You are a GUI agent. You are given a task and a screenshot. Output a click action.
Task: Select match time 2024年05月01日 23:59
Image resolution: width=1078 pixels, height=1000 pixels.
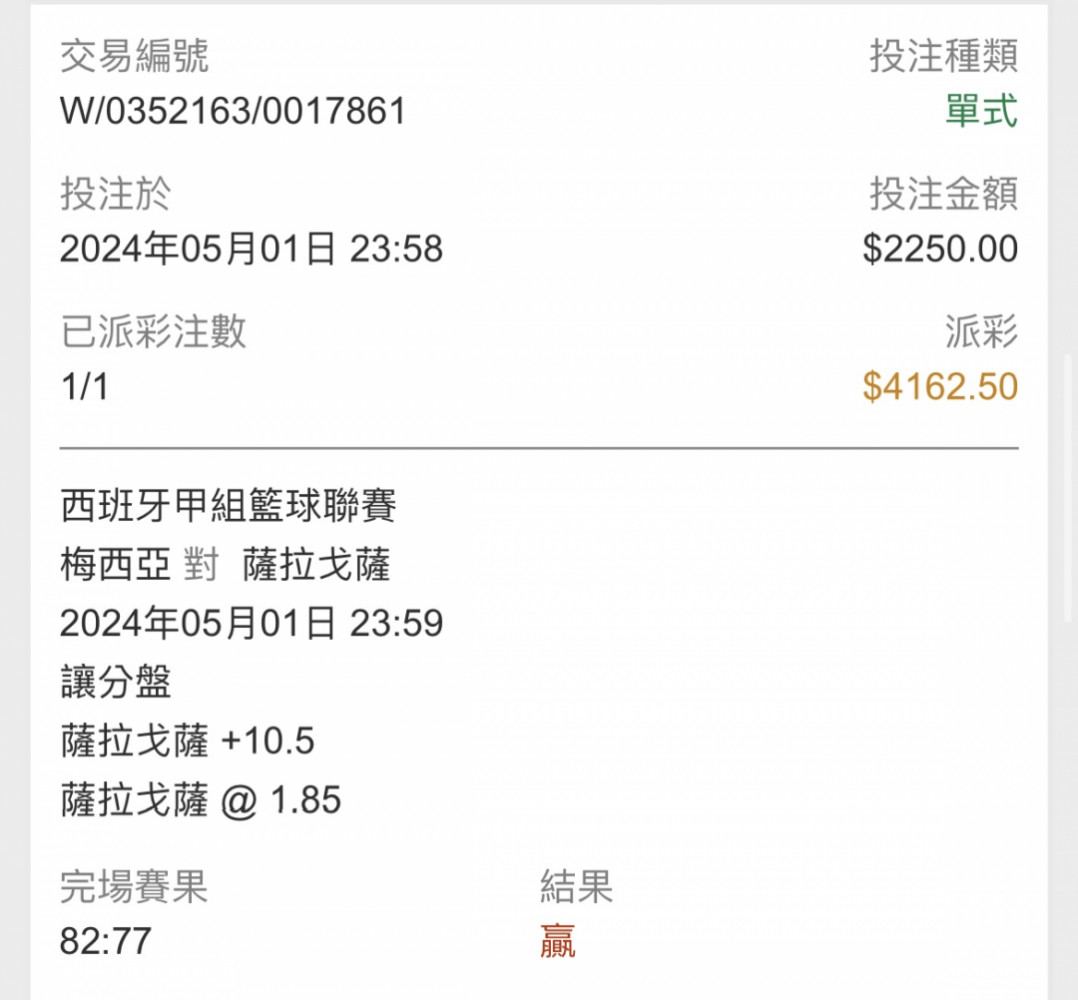[252, 623]
